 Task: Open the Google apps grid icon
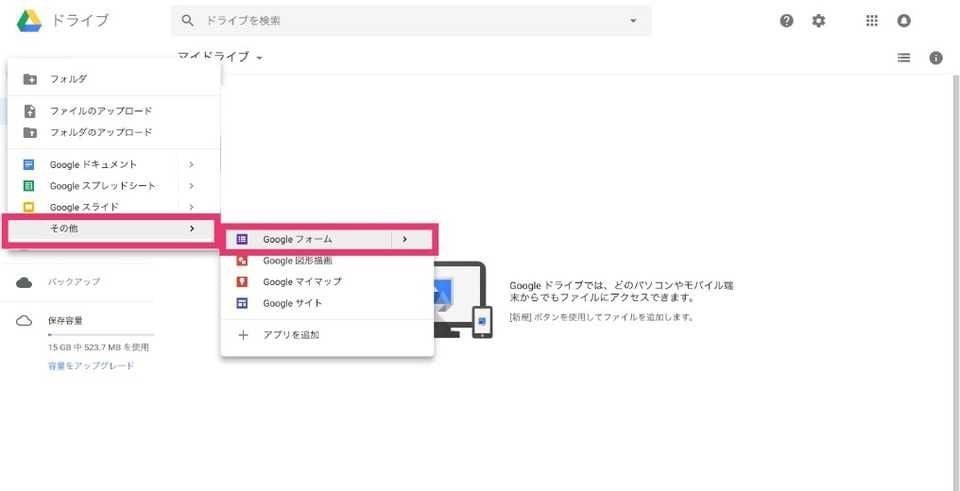[872, 21]
